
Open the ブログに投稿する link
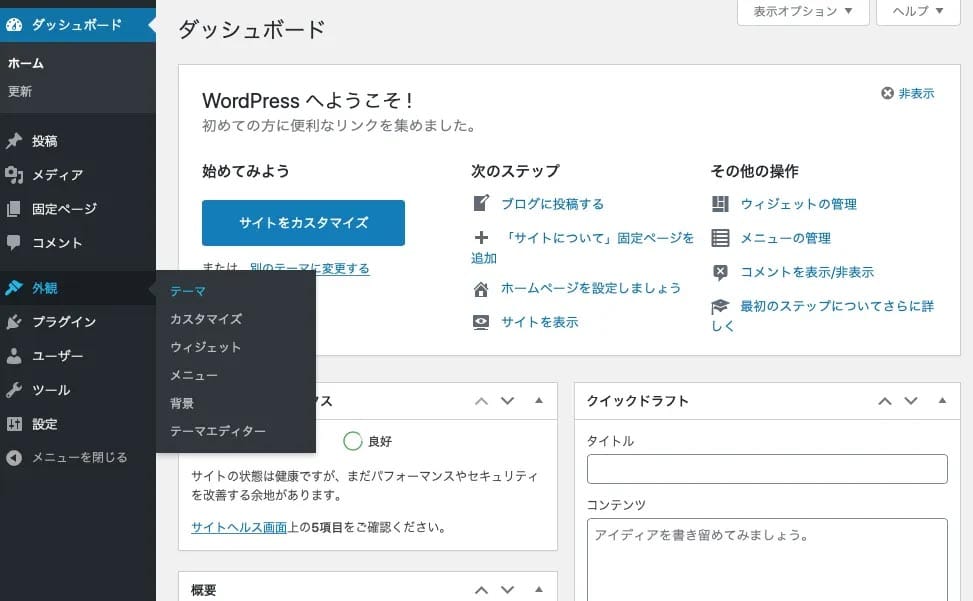click(x=552, y=204)
